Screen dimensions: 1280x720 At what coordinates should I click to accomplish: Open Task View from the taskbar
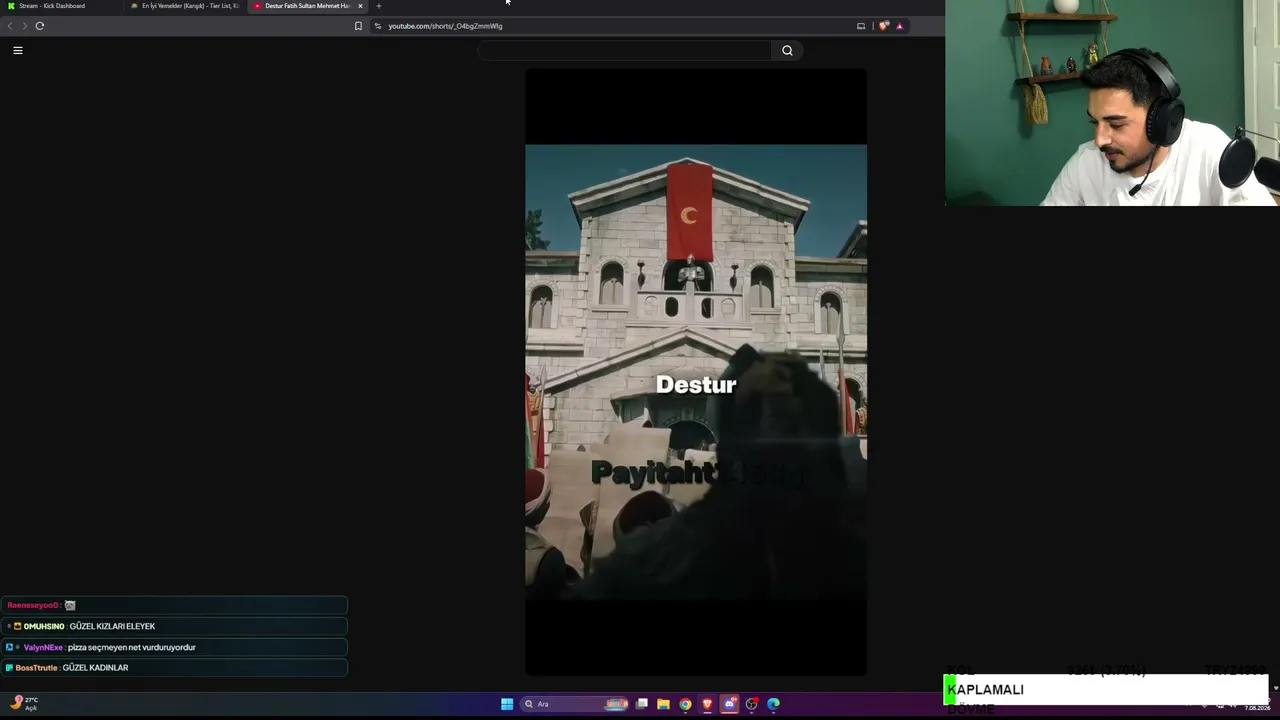coord(642,704)
